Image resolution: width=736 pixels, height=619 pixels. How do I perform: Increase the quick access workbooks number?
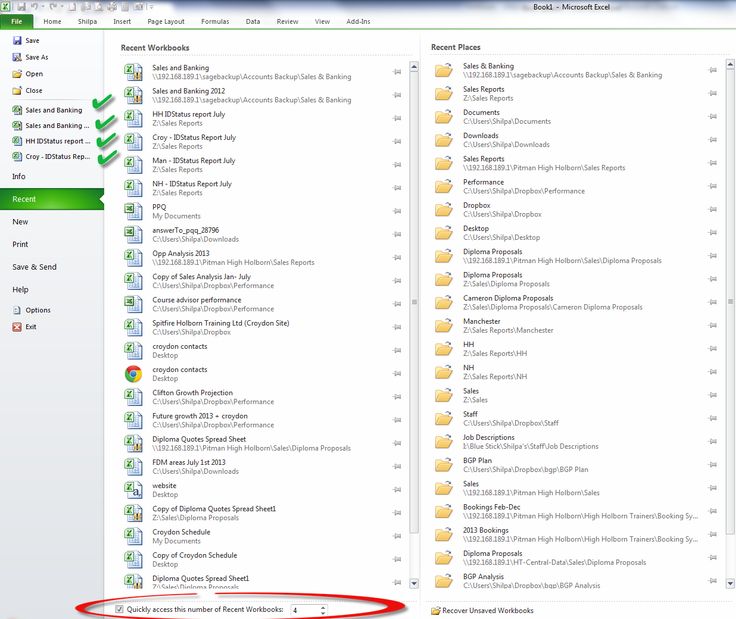tap(323, 607)
